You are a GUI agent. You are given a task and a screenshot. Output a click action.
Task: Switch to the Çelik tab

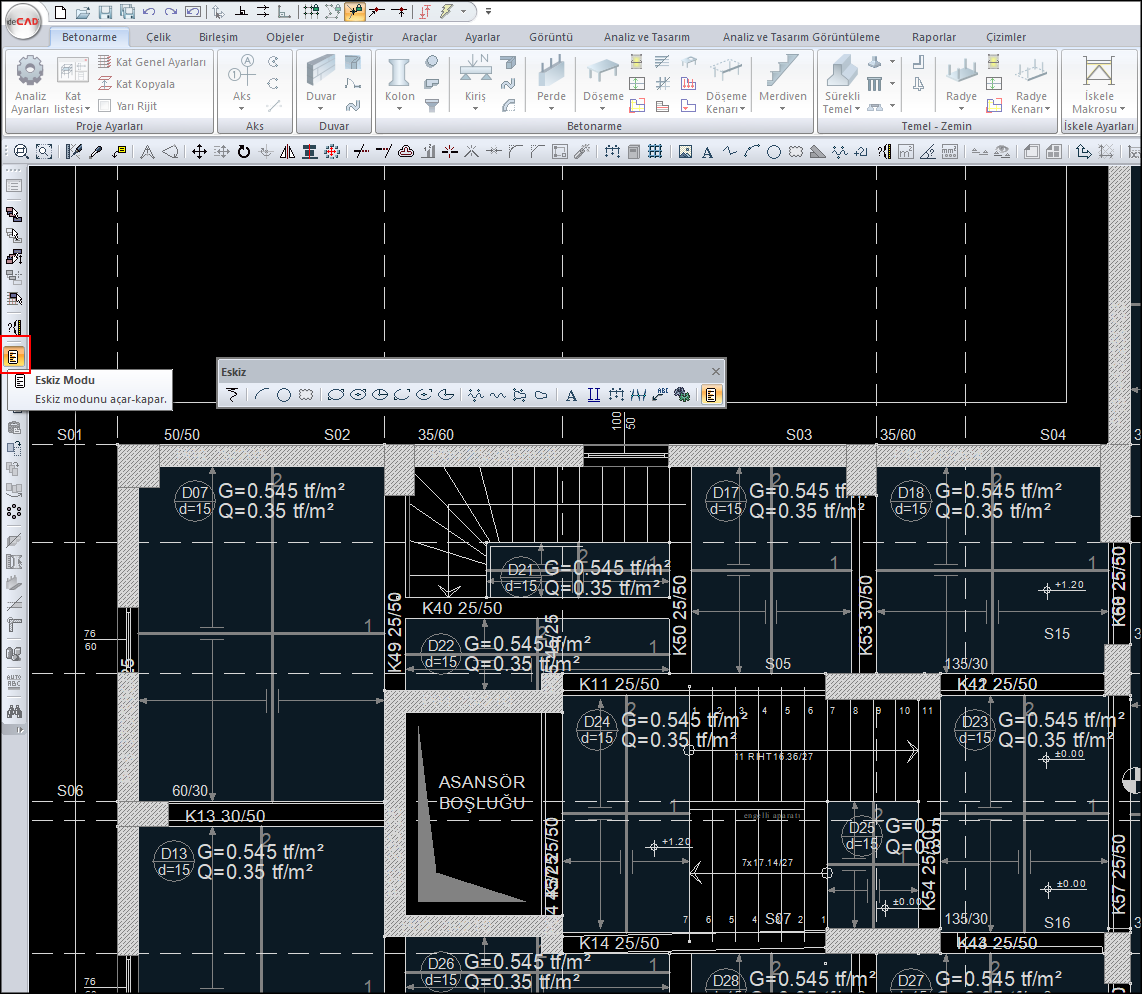[158, 37]
